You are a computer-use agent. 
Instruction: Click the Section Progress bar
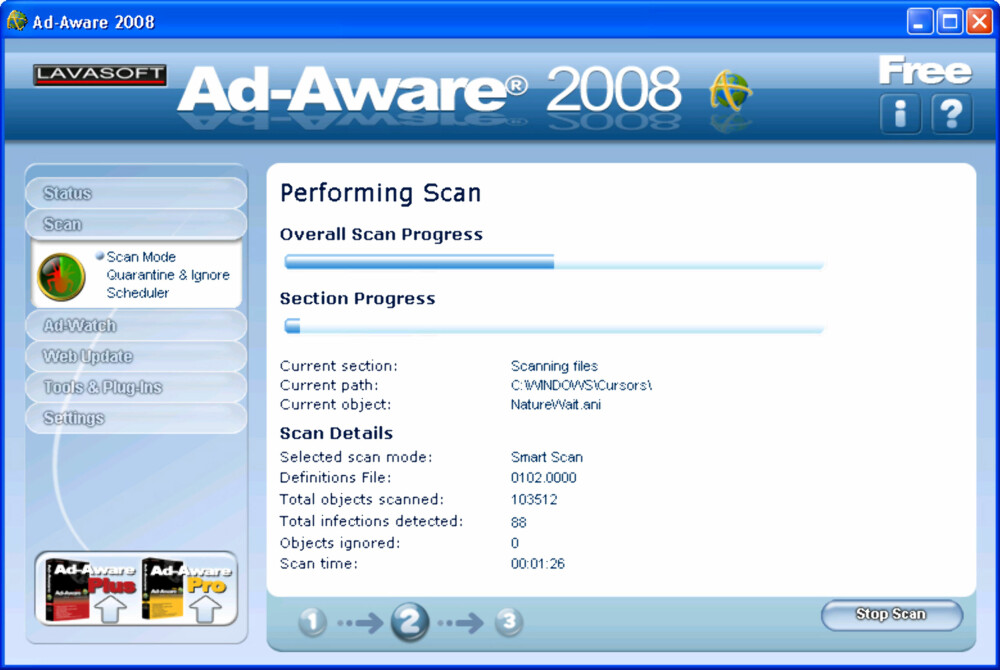[x=554, y=326]
